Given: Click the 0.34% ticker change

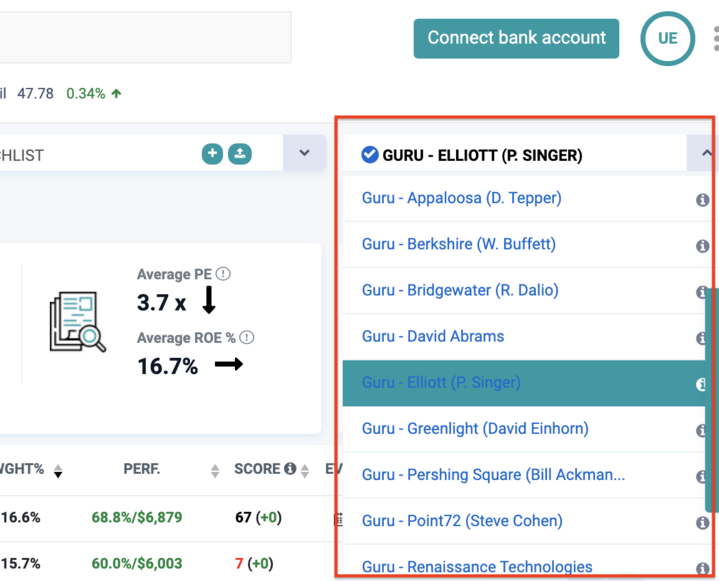Looking at the screenshot, I should click(x=86, y=94).
